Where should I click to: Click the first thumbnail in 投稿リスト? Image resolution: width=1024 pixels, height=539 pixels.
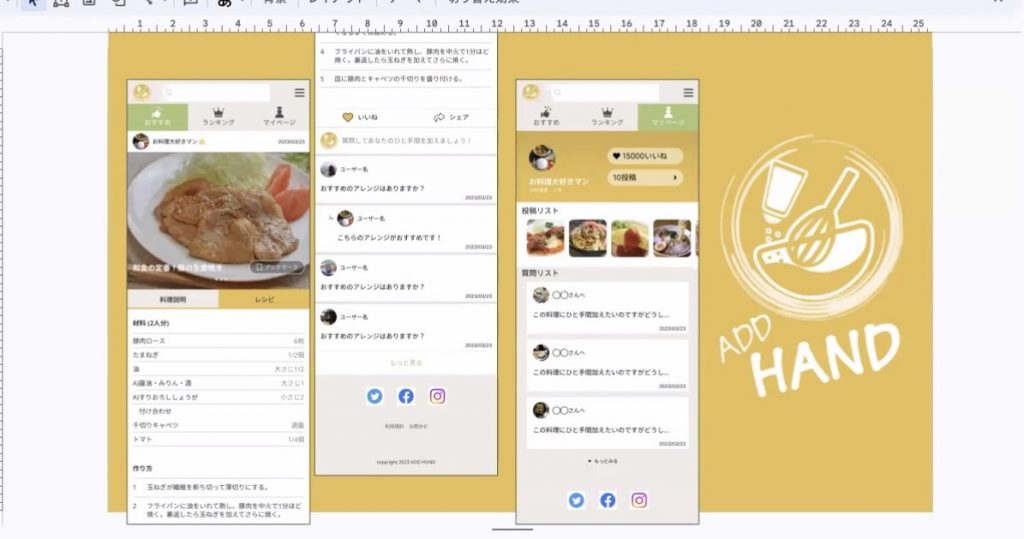coord(545,238)
